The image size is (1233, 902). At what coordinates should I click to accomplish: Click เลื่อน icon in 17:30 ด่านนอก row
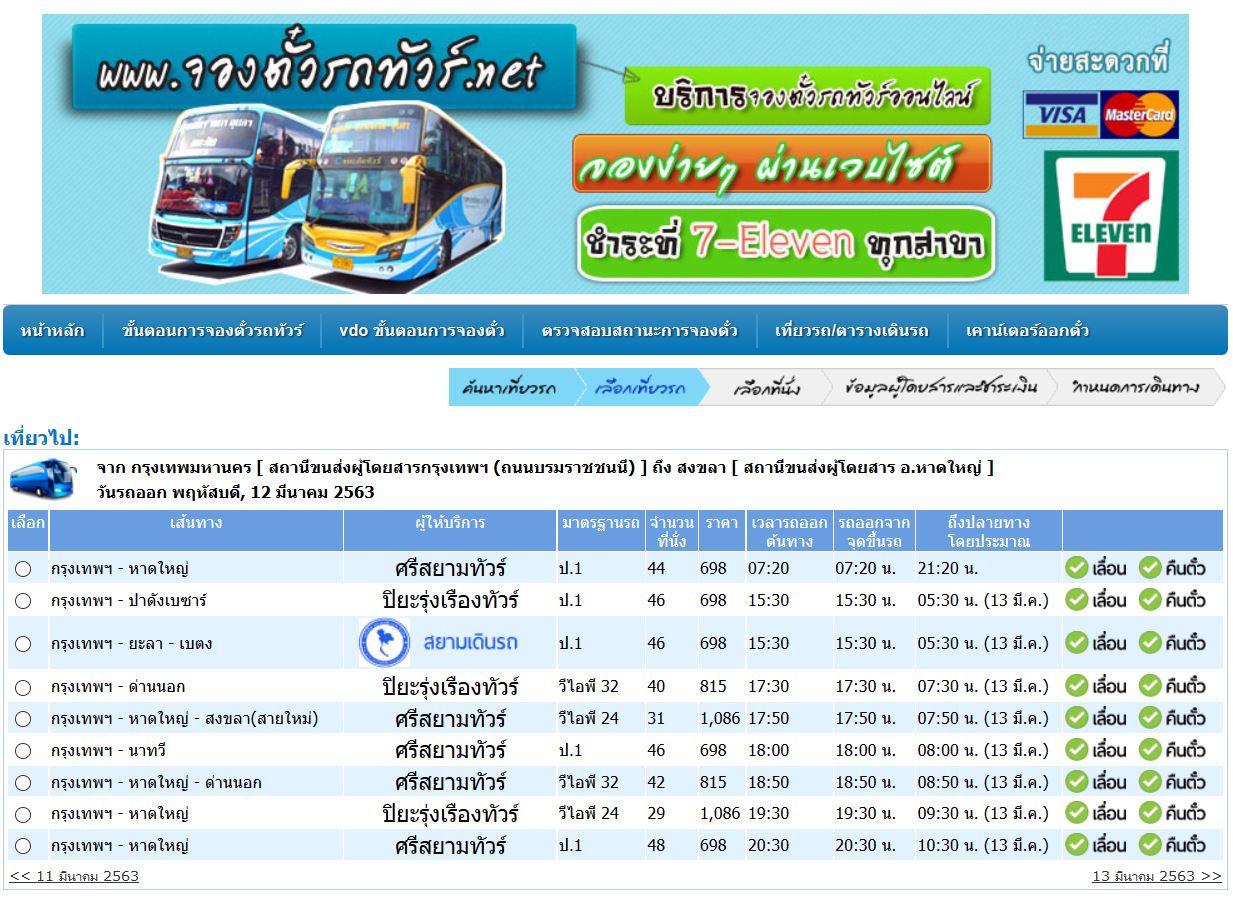tap(1076, 686)
